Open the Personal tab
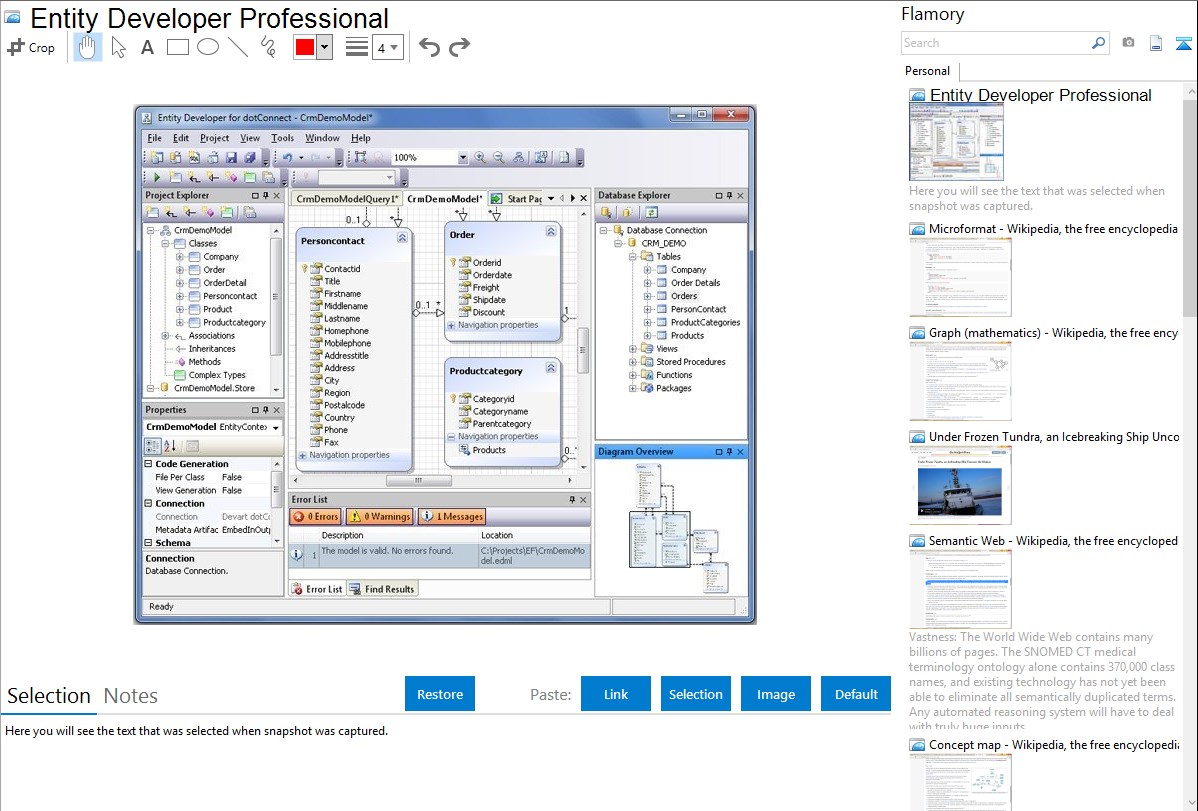This screenshot has width=1198, height=811. point(927,71)
